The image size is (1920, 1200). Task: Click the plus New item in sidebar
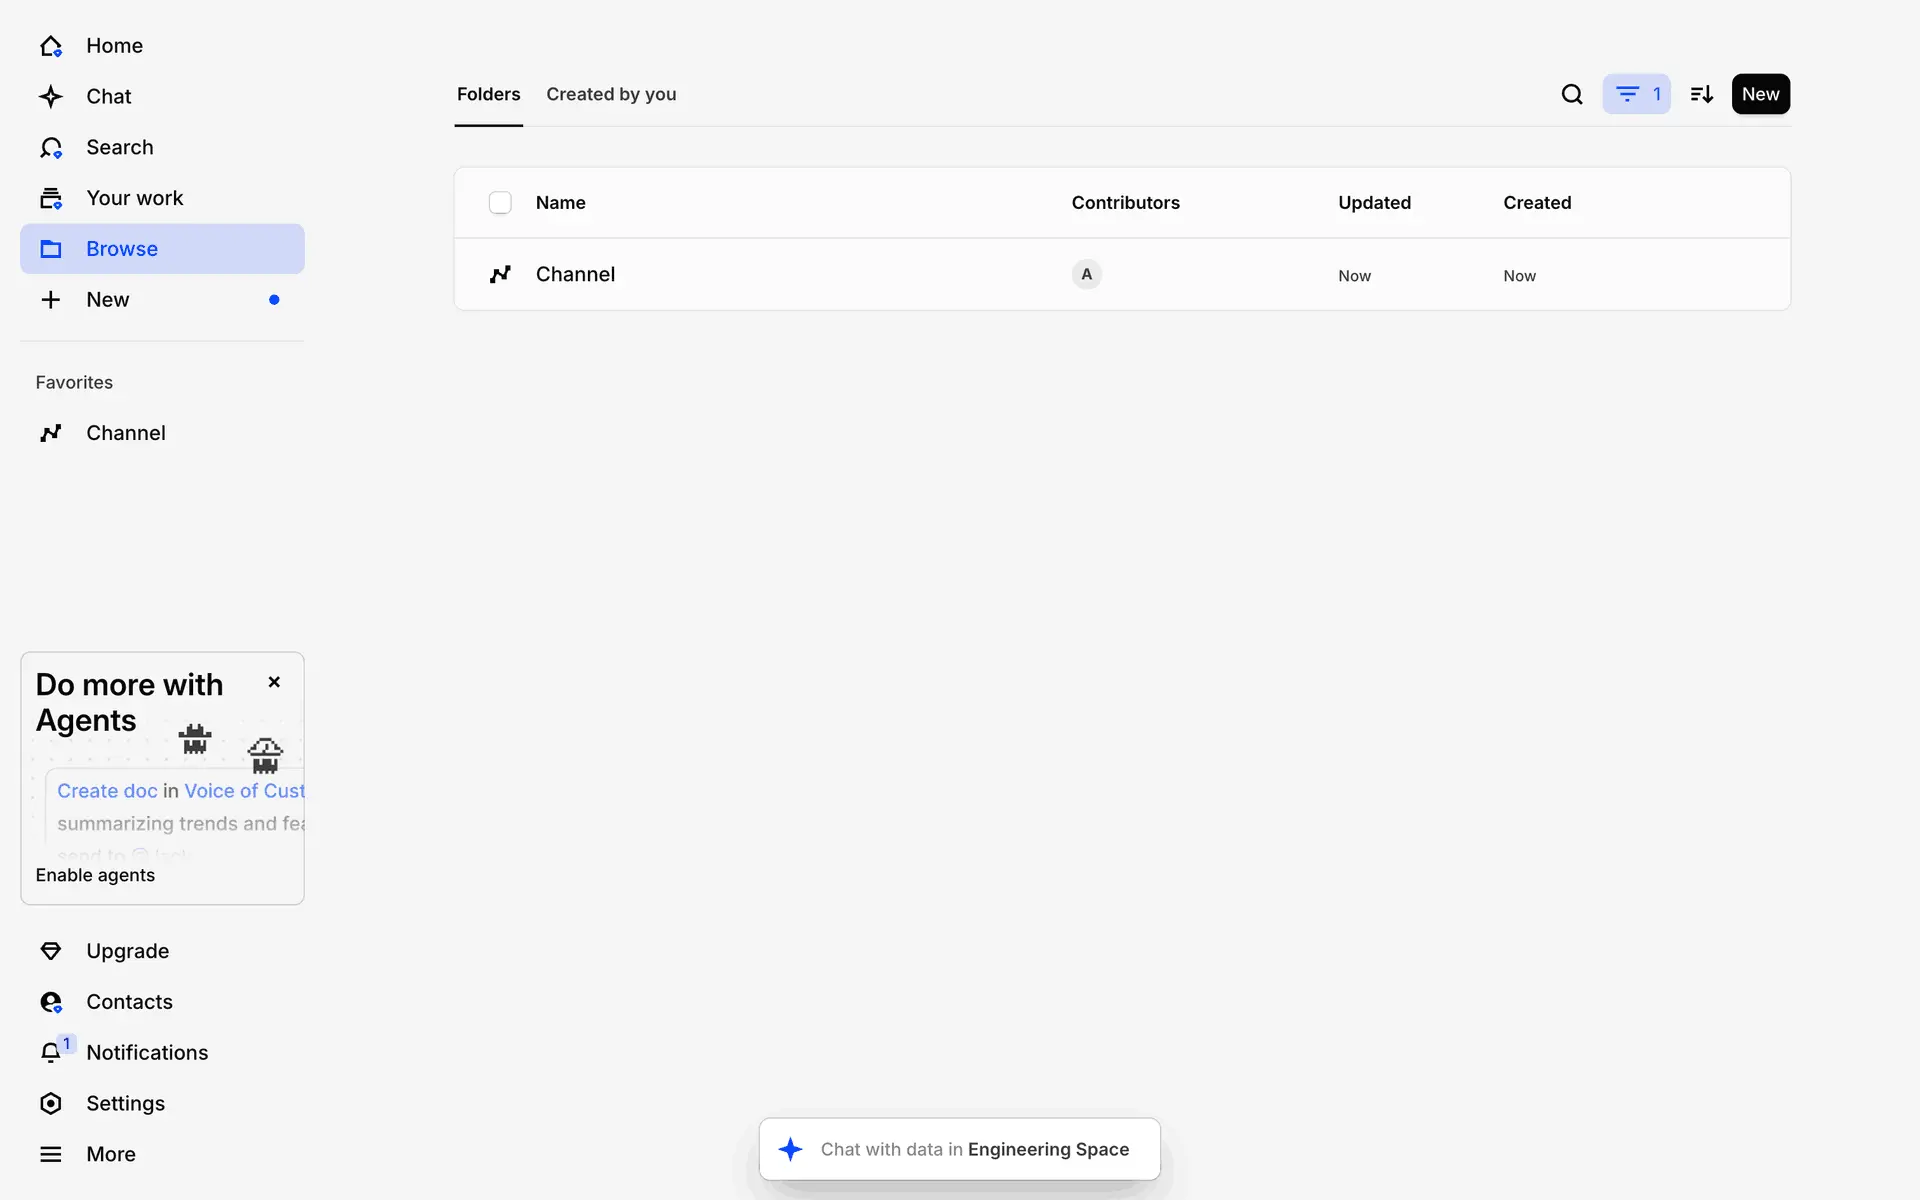point(107,300)
